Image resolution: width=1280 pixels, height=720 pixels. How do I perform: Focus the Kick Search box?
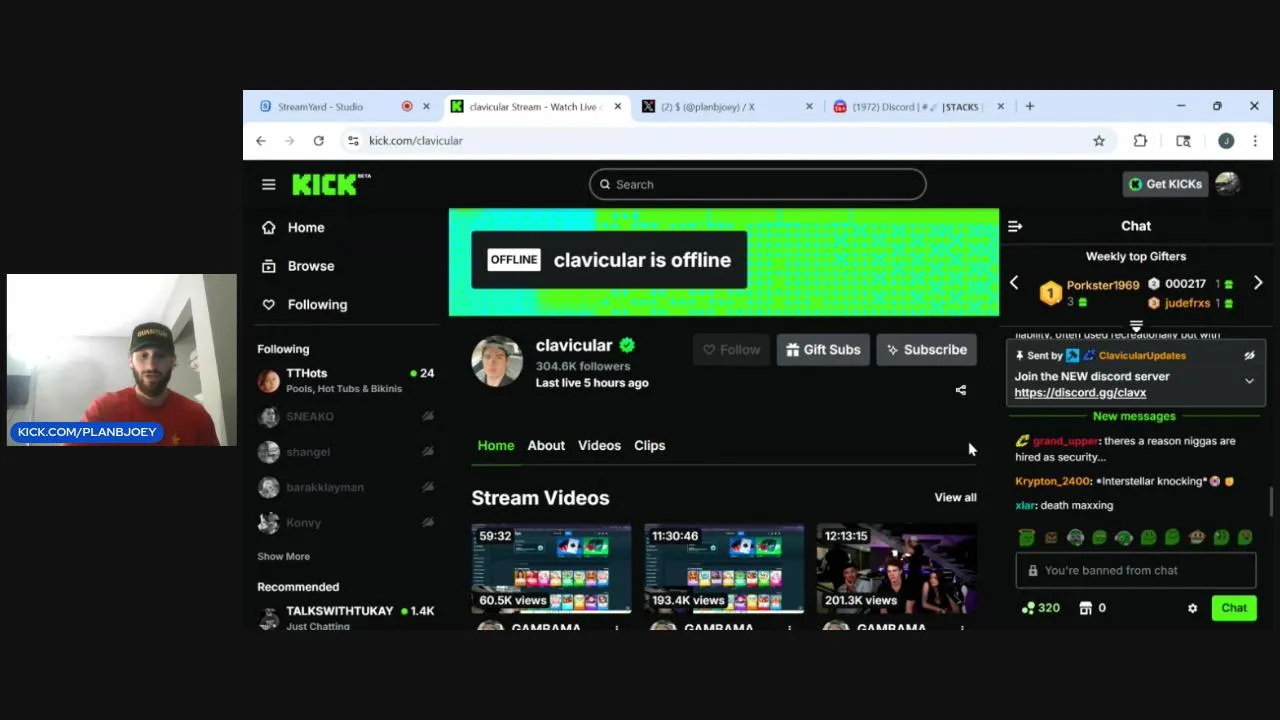(x=758, y=184)
